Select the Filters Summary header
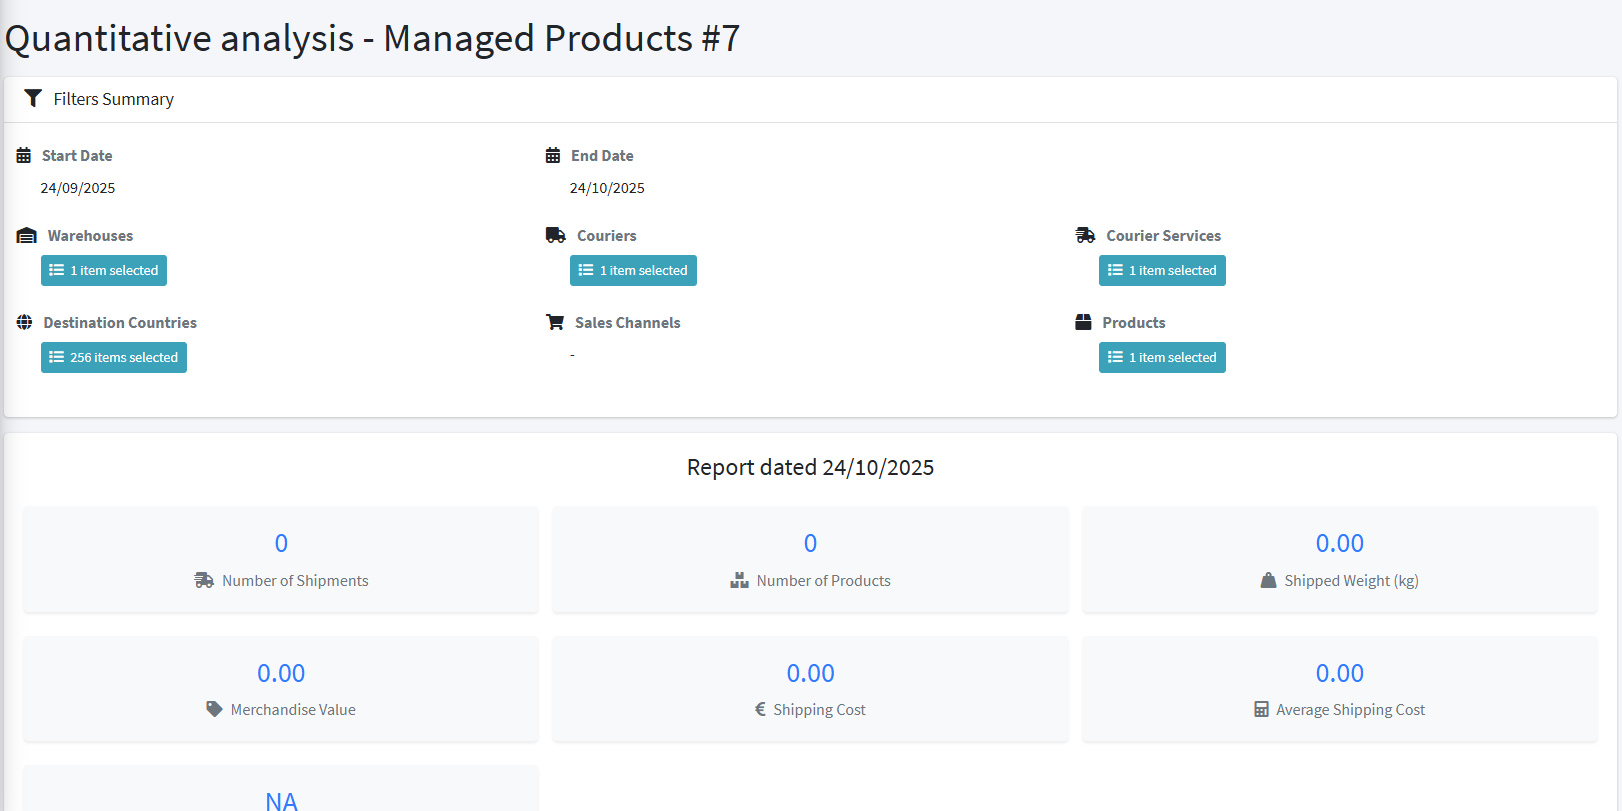Image resolution: width=1622 pixels, height=811 pixels. point(113,99)
